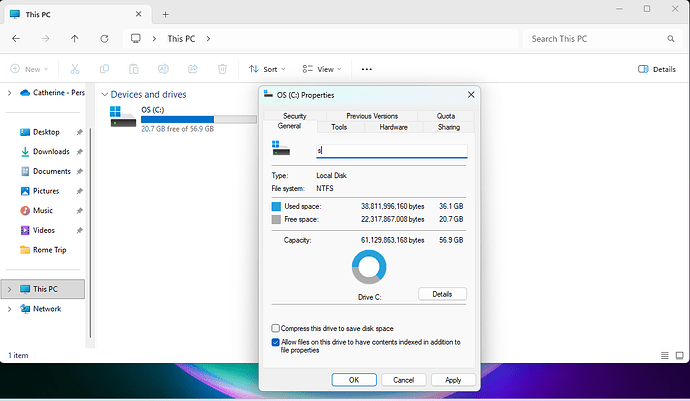Image resolution: width=690 pixels, height=401 pixels.
Task: Unpin Desktop using its pin icon
Action: (x=80, y=132)
